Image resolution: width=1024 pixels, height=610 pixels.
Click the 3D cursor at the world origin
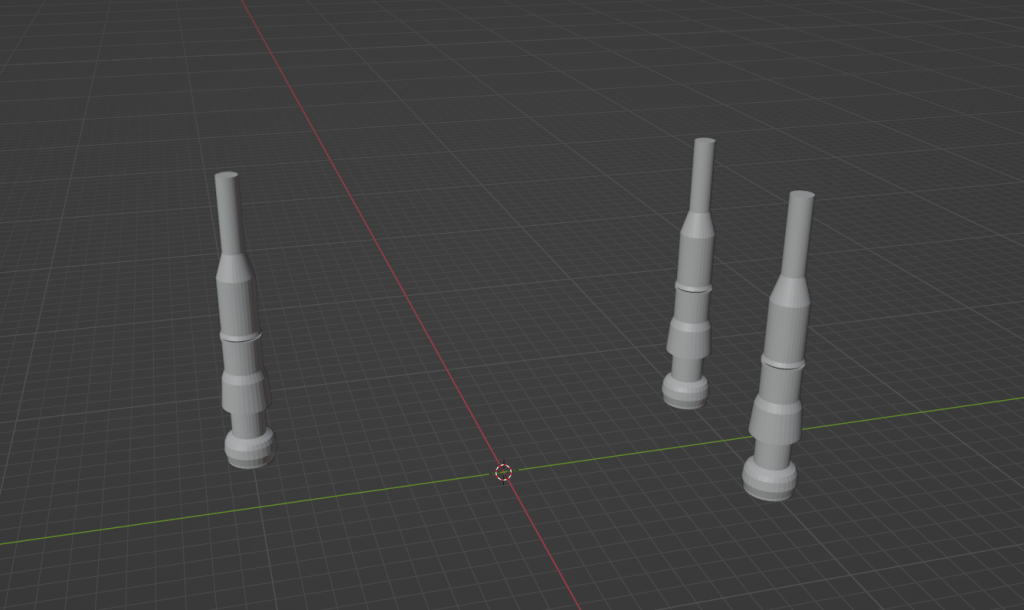[503, 472]
